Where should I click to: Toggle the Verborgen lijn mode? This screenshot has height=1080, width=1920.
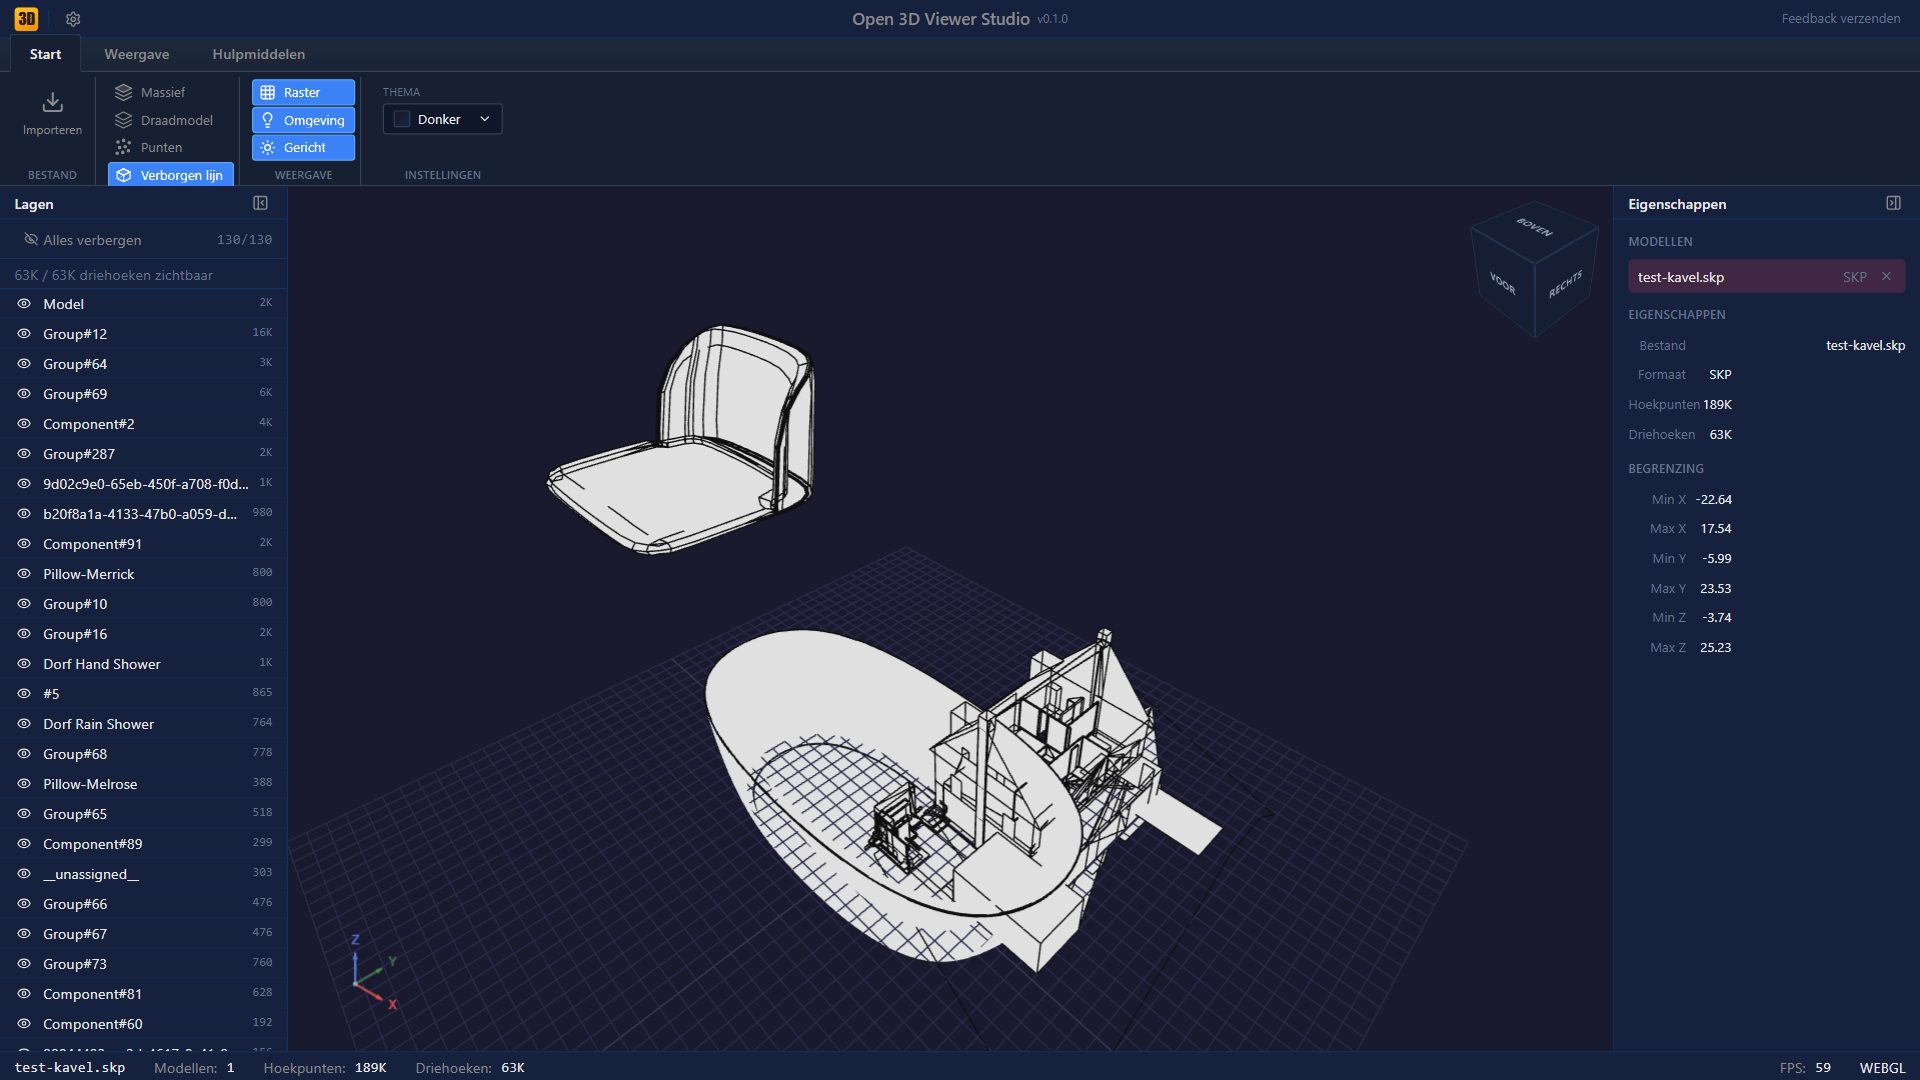171,175
